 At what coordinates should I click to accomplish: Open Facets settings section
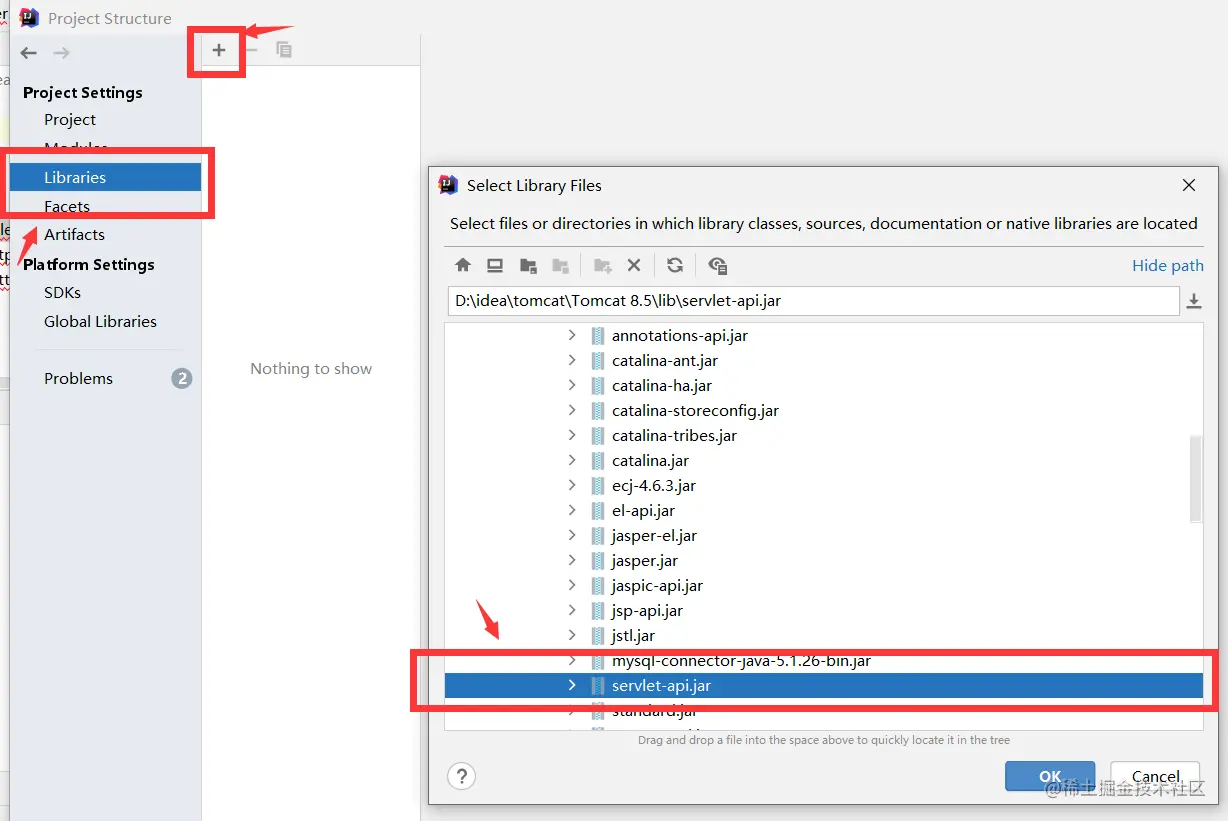(67, 206)
